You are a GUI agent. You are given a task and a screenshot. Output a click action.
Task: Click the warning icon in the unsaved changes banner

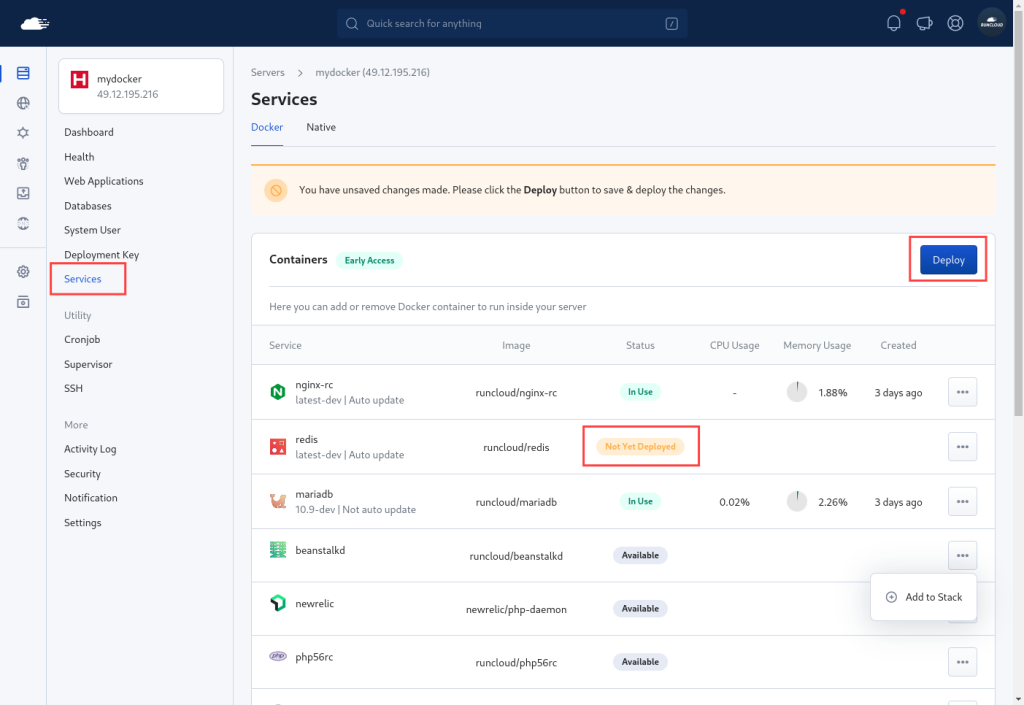[x=276, y=191]
